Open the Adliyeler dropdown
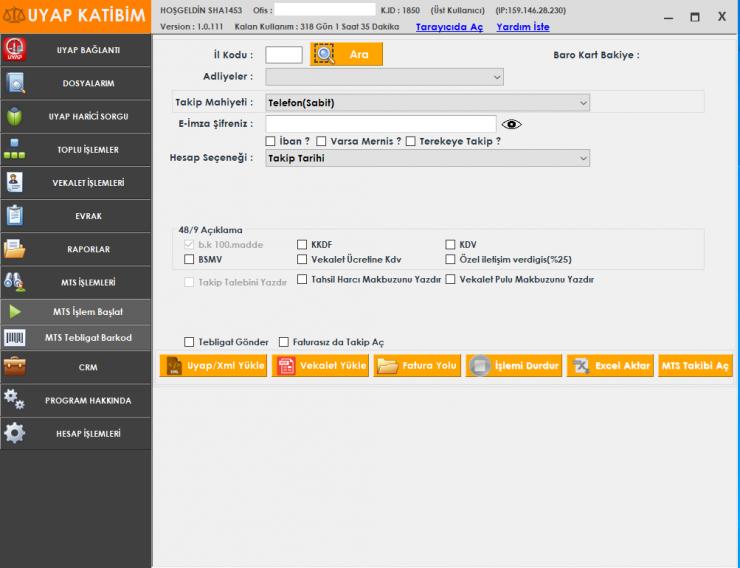The image size is (740, 568). pos(384,77)
